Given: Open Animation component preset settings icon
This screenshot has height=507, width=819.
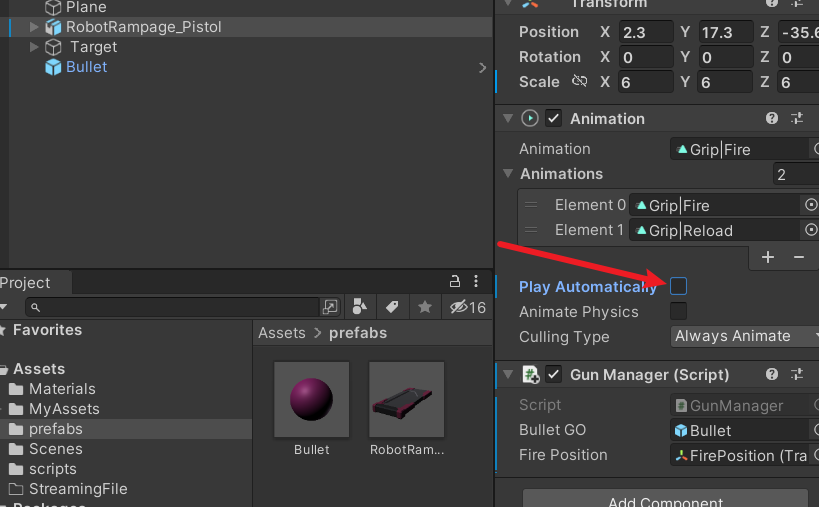Looking at the screenshot, I should coord(797,118).
